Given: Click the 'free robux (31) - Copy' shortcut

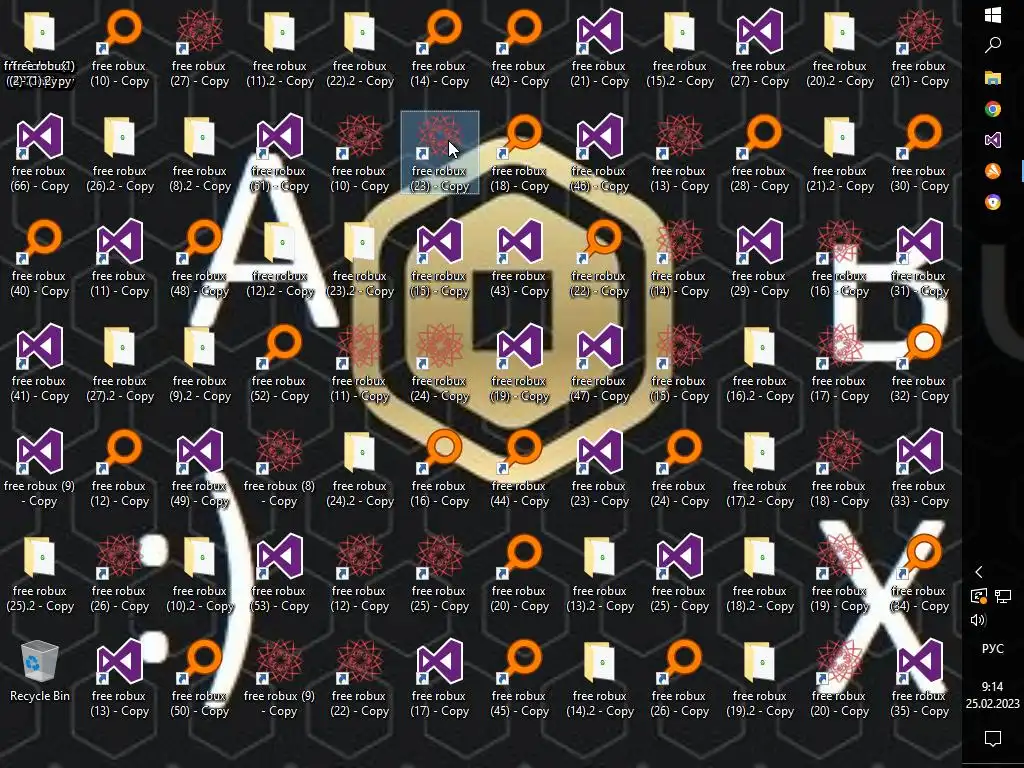Looking at the screenshot, I should click(x=920, y=258).
